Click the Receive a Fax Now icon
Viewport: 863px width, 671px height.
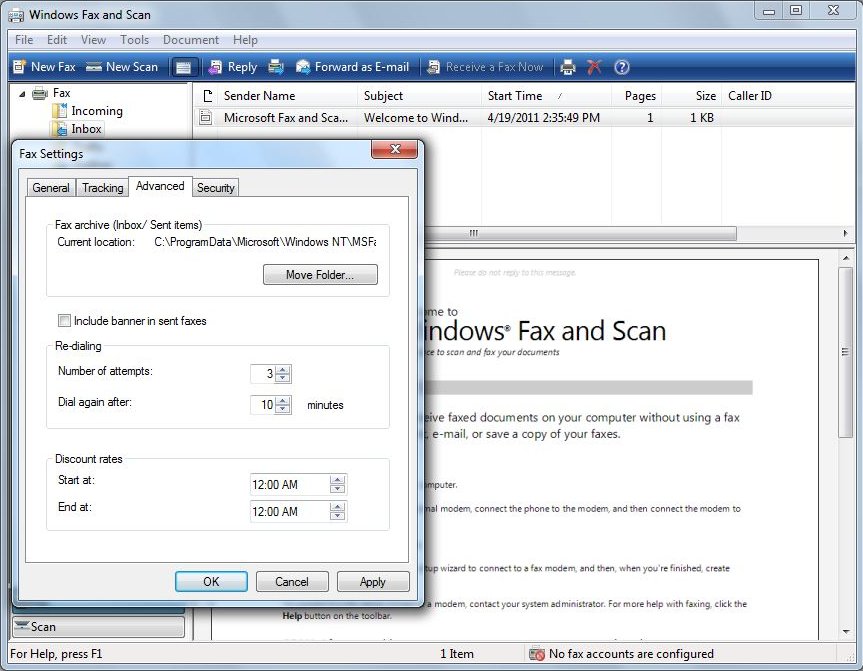click(434, 67)
